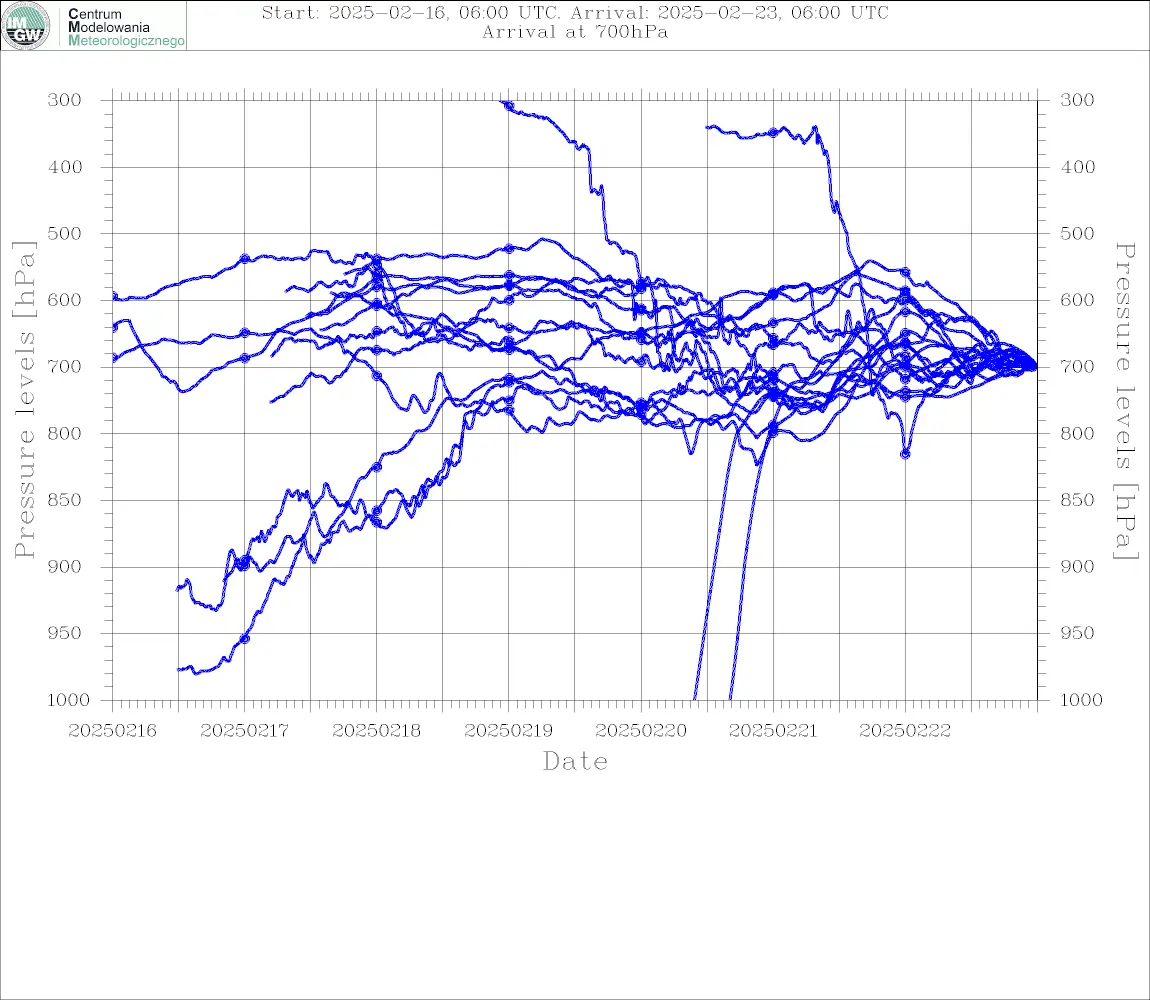Click the left axis 300 label
Image resolution: width=1150 pixels, height=1000 pixels.
point(65,100)
